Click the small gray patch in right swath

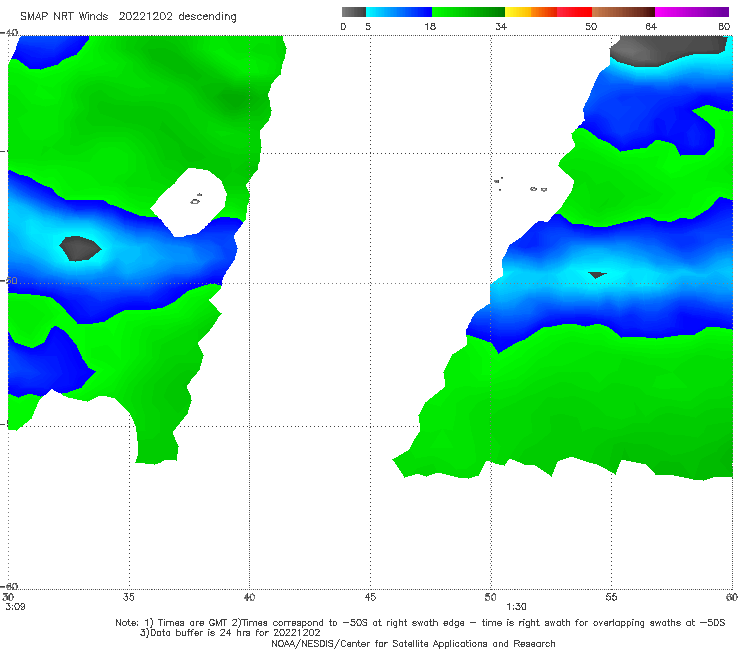tap(597, 275)
